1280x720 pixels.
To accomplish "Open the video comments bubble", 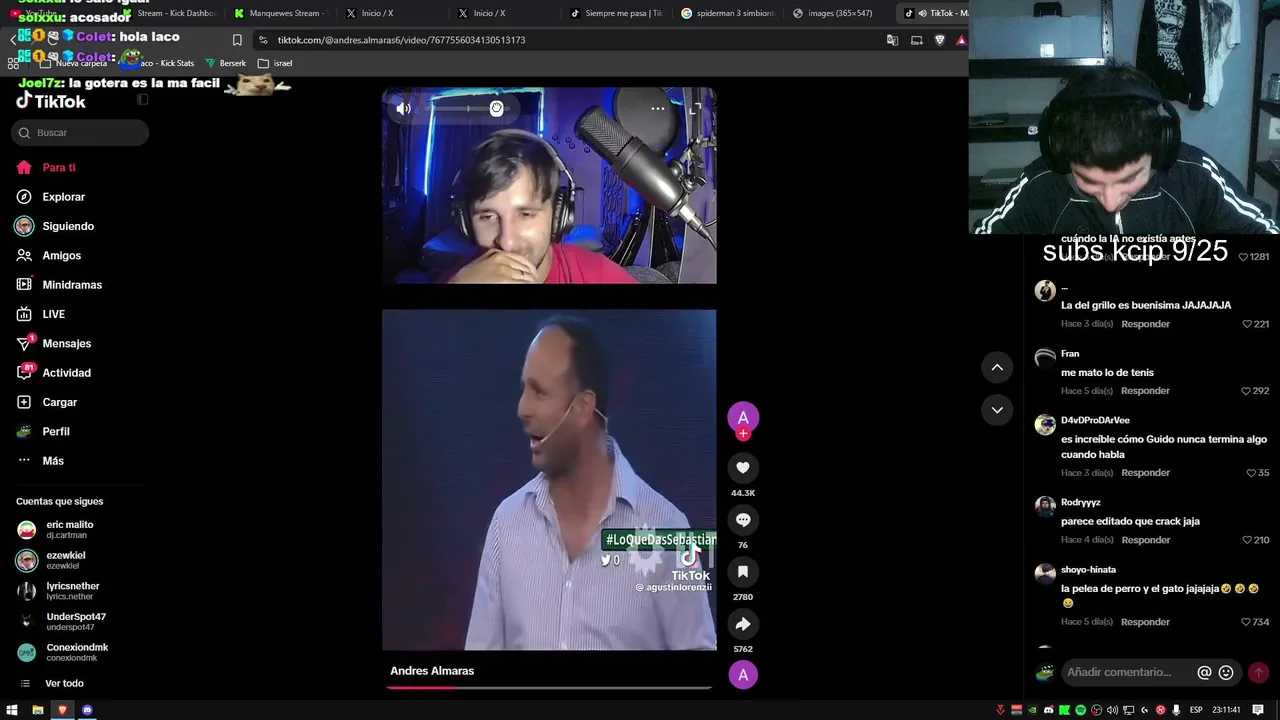I will click(x=743, y=520).
